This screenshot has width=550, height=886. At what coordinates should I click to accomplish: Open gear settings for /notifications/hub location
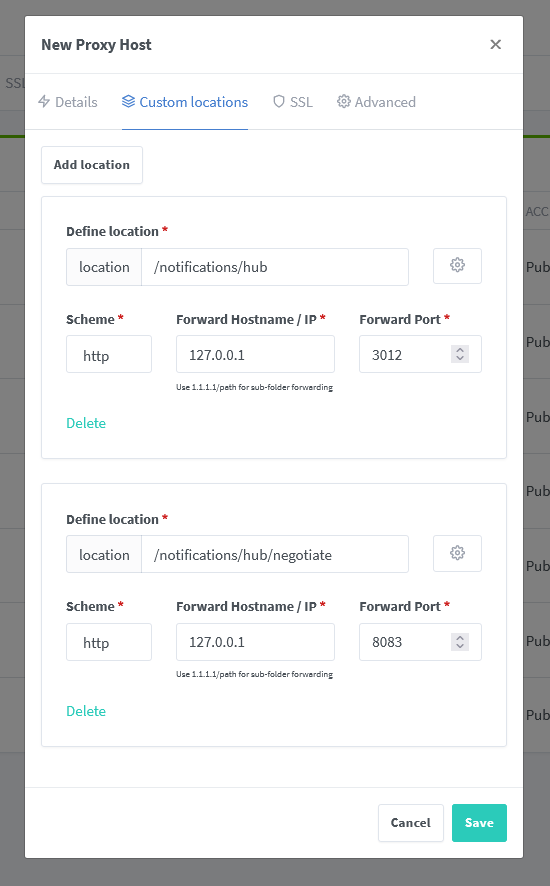pyautogui.click(x=457, y=265)
